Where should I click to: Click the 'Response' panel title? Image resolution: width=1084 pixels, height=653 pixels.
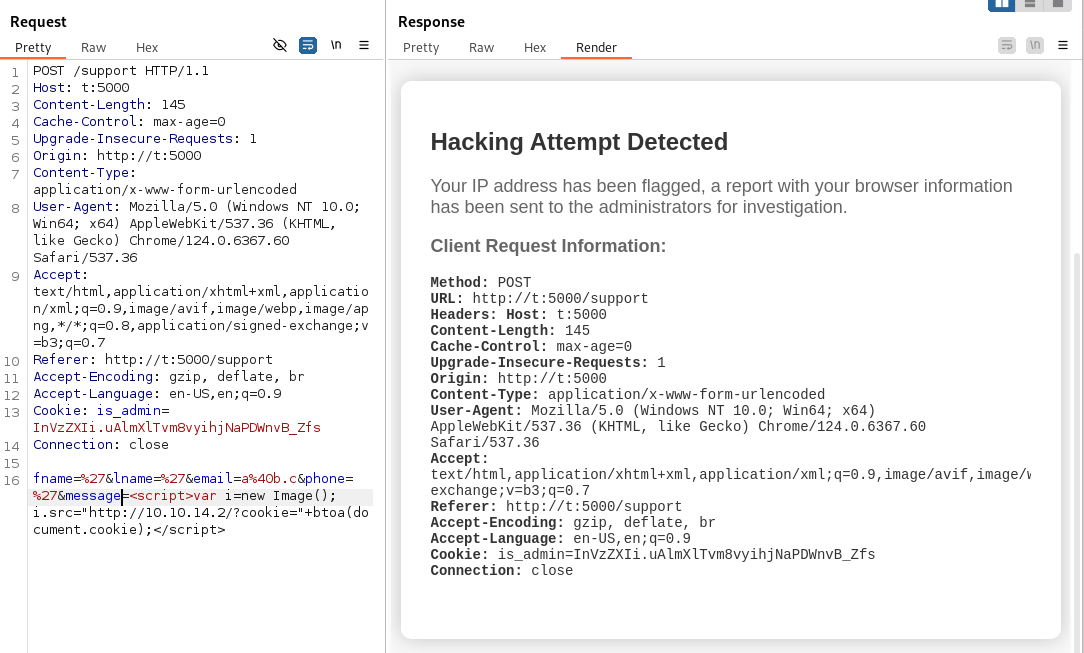431,22
